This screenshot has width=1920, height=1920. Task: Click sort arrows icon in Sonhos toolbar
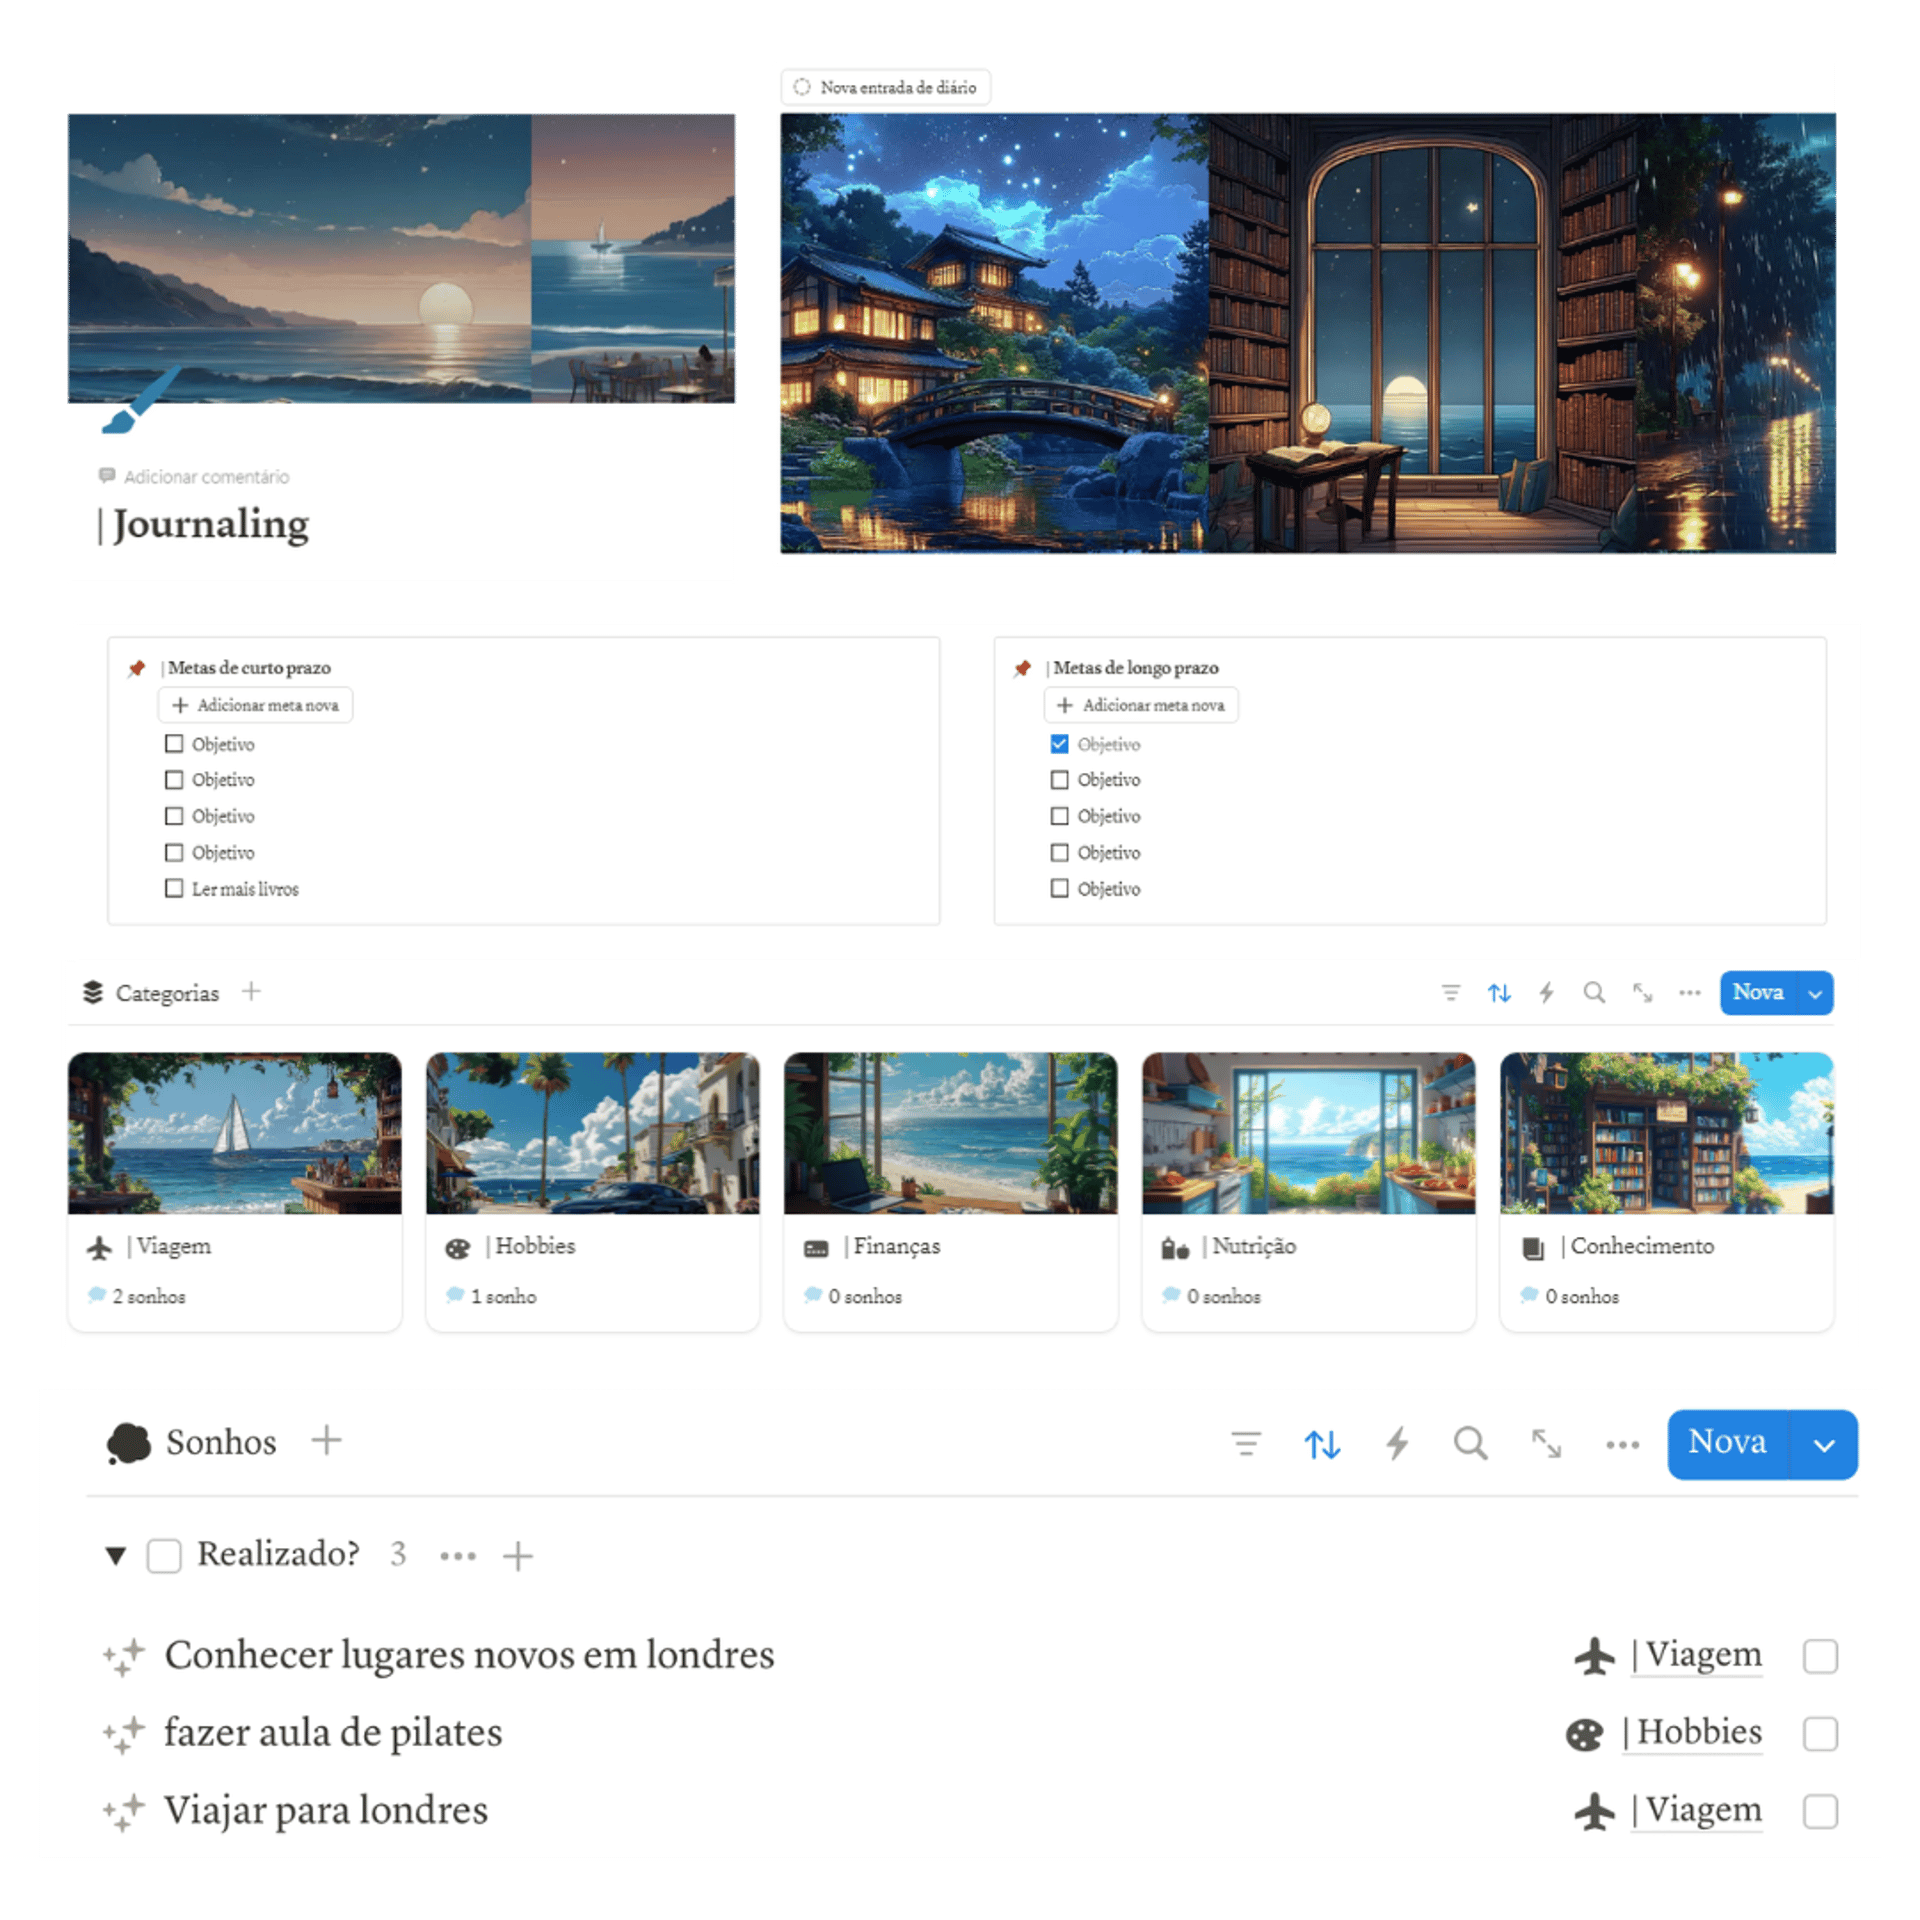pyautogui.click(x=1322, y=1444)
